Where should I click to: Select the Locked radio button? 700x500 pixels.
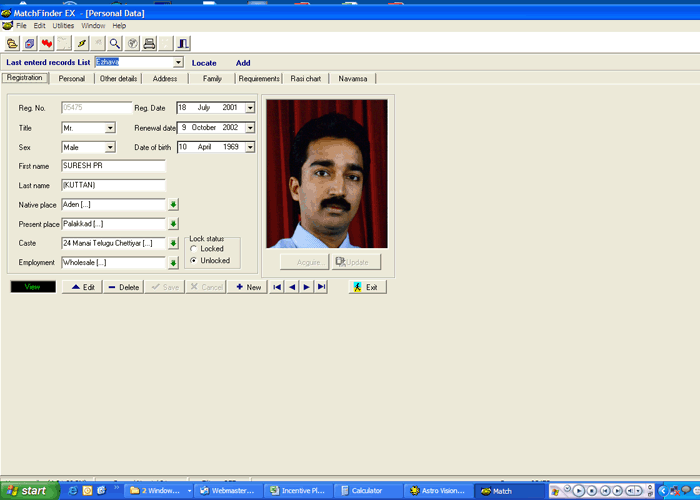click(x=194, y=249)
